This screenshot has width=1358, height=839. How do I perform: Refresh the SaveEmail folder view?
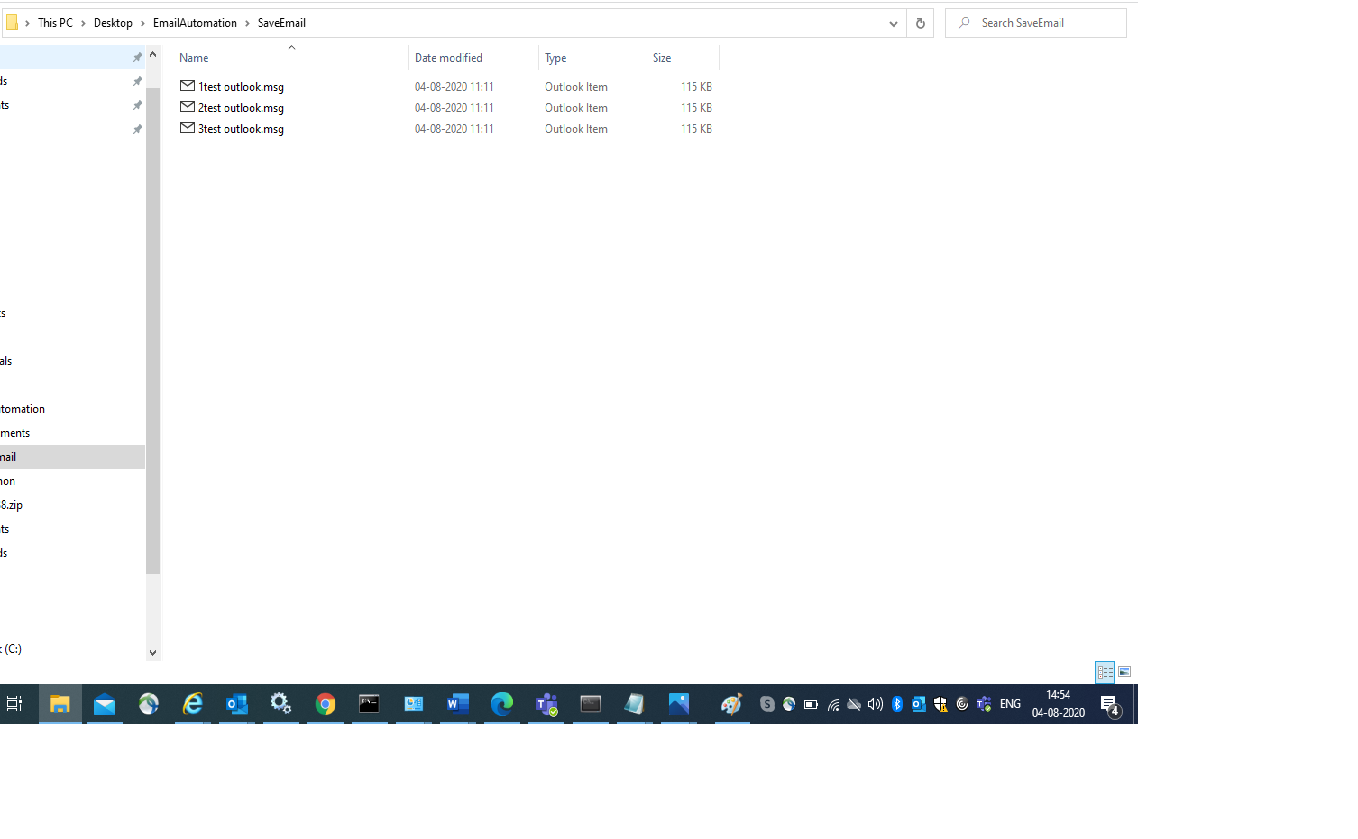(920, 23)
